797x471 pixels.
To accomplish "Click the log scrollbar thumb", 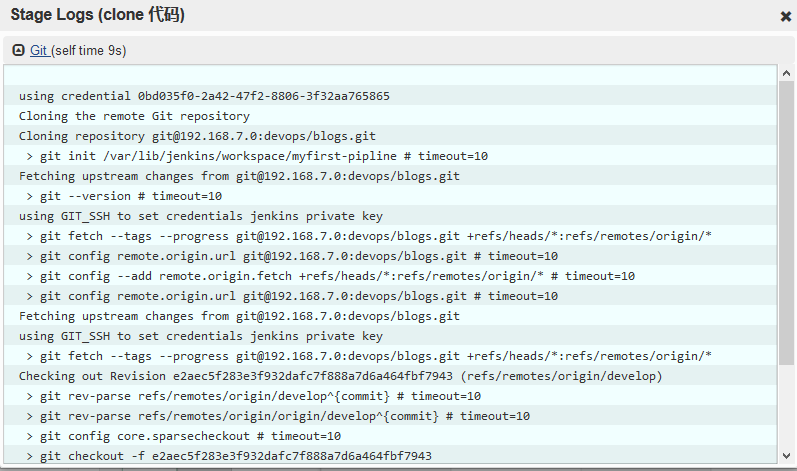I will (x=787, y=220).
